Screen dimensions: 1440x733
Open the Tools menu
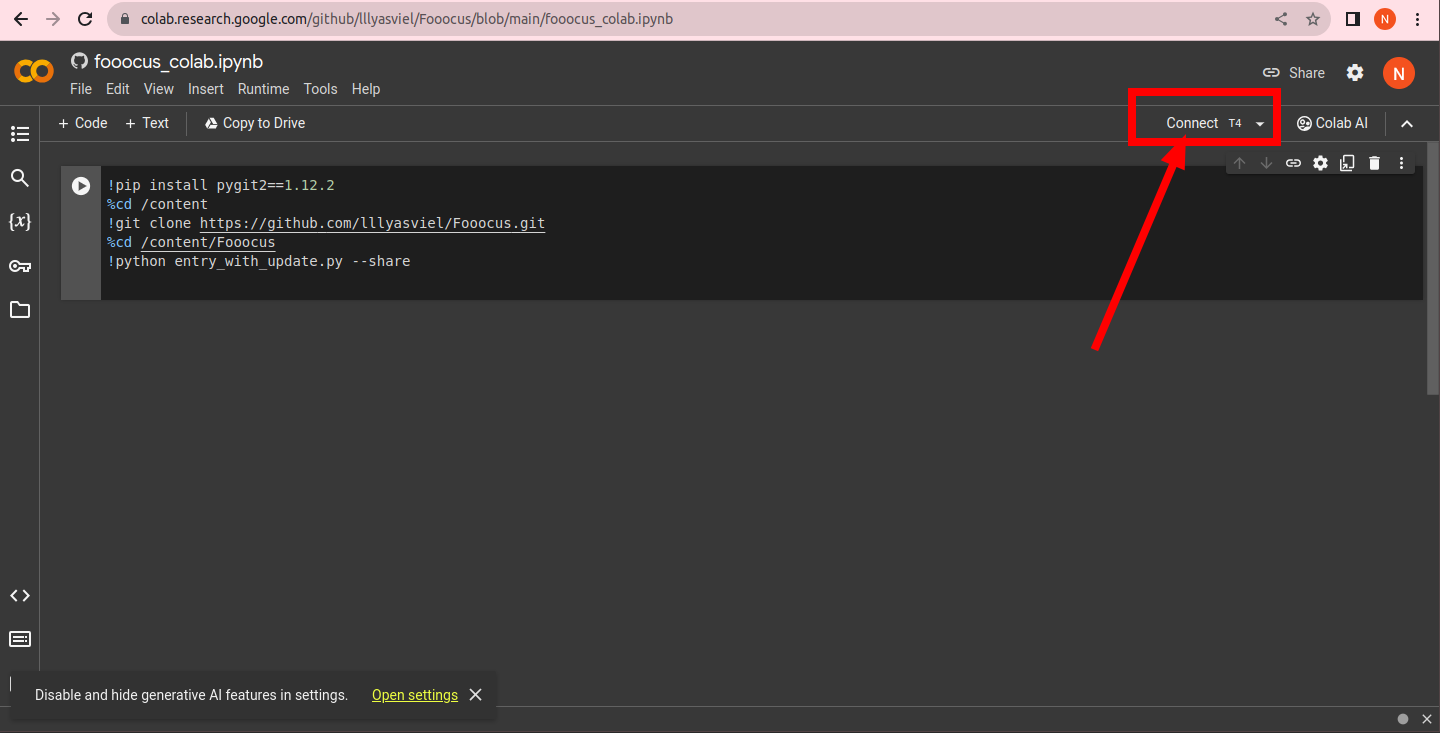[320, 89]
